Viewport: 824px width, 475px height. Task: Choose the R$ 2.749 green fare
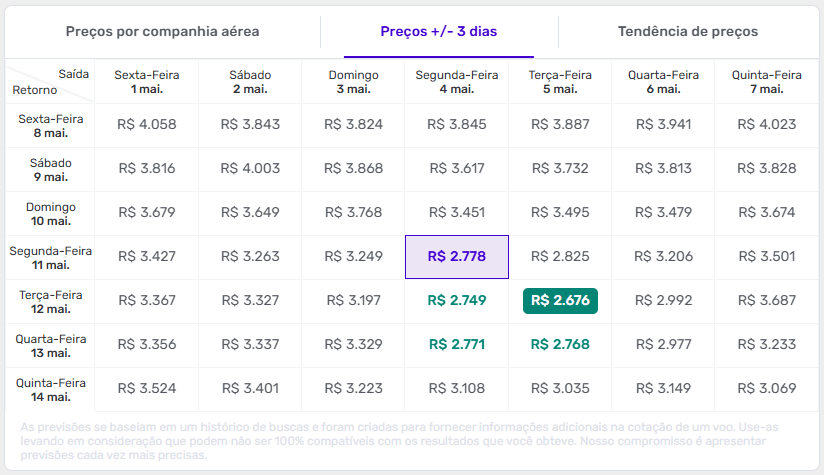point(457,300)
